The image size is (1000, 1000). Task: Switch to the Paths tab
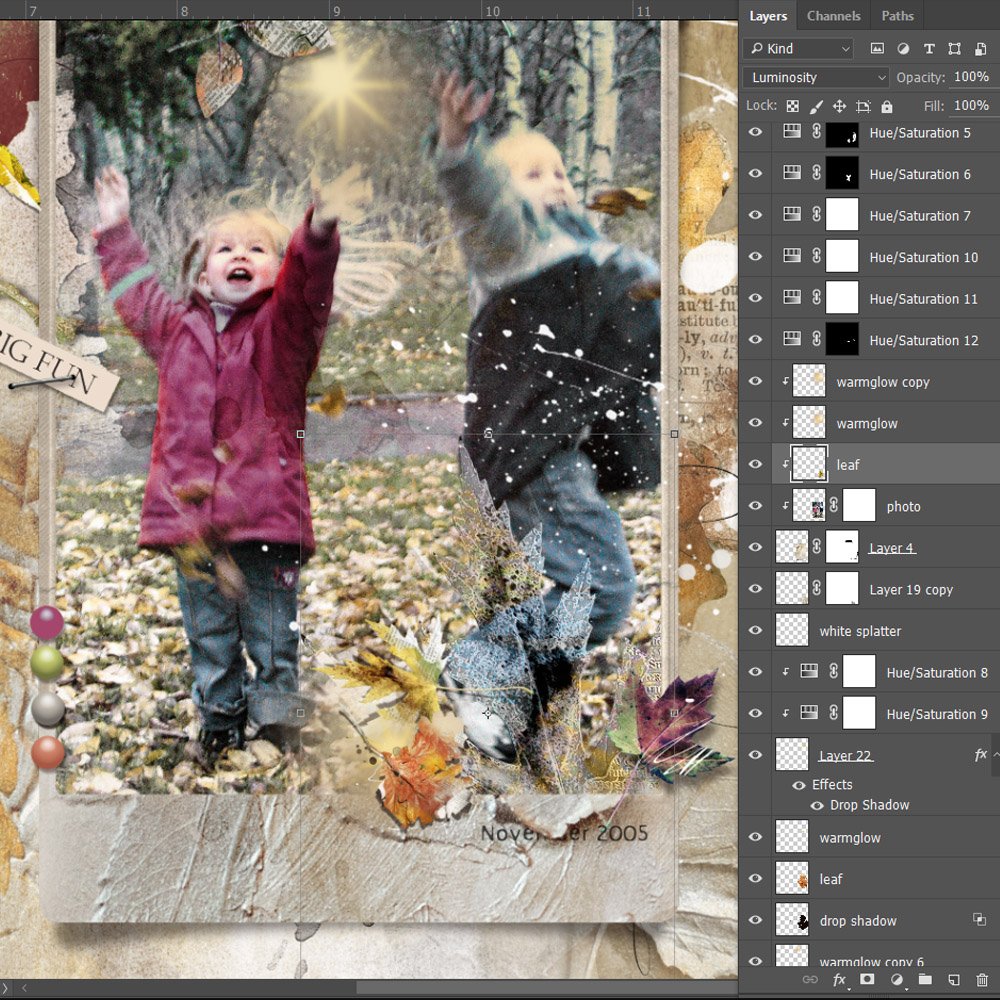[x=897, y=16]
